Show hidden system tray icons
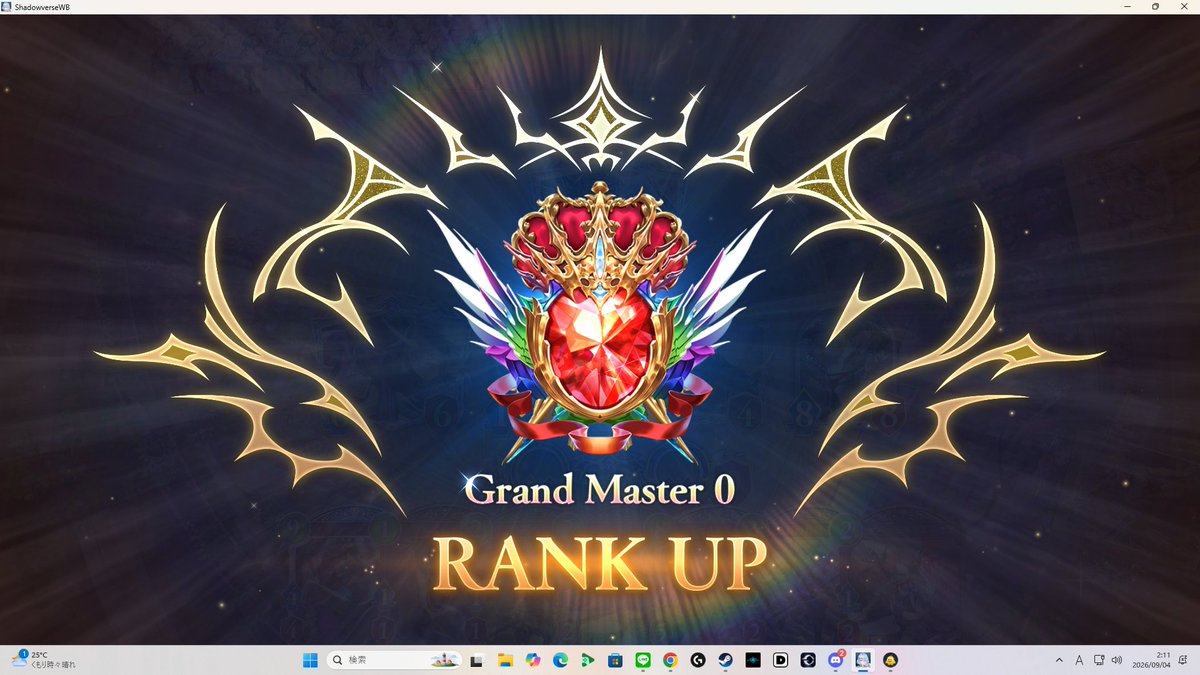This screenshot has height=675, width=1200. [1059, 660]
